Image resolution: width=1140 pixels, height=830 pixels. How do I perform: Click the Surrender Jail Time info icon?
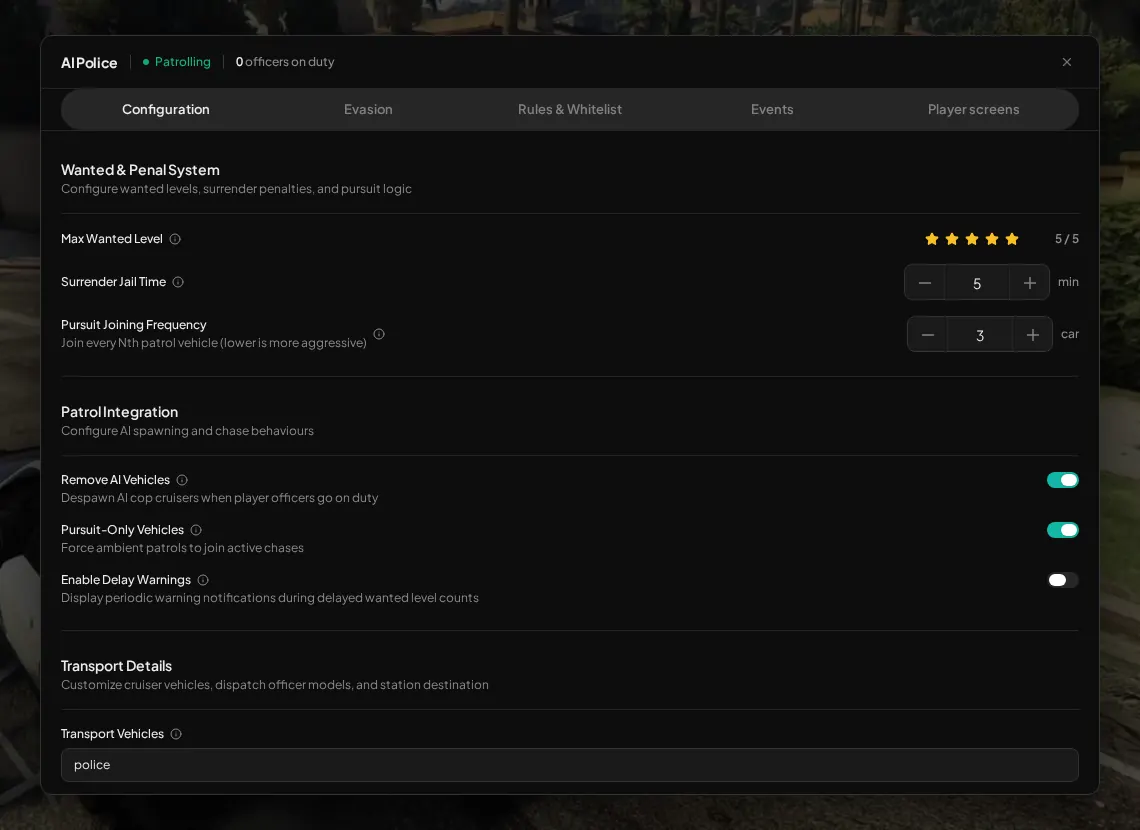(178, 282)
